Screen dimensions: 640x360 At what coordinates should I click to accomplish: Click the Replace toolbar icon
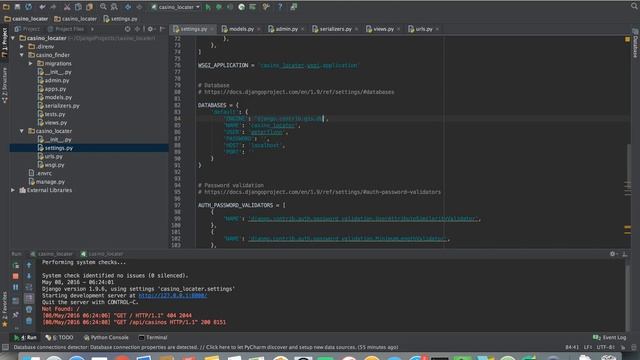point(114,7)
